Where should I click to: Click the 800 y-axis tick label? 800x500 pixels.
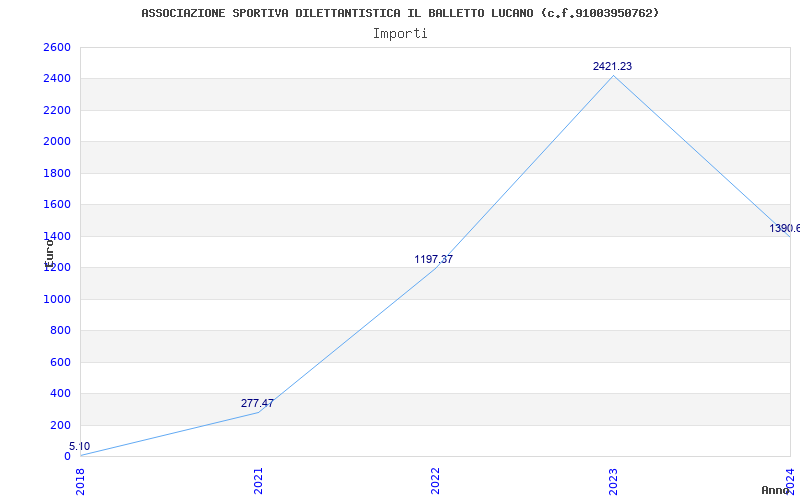61,331
